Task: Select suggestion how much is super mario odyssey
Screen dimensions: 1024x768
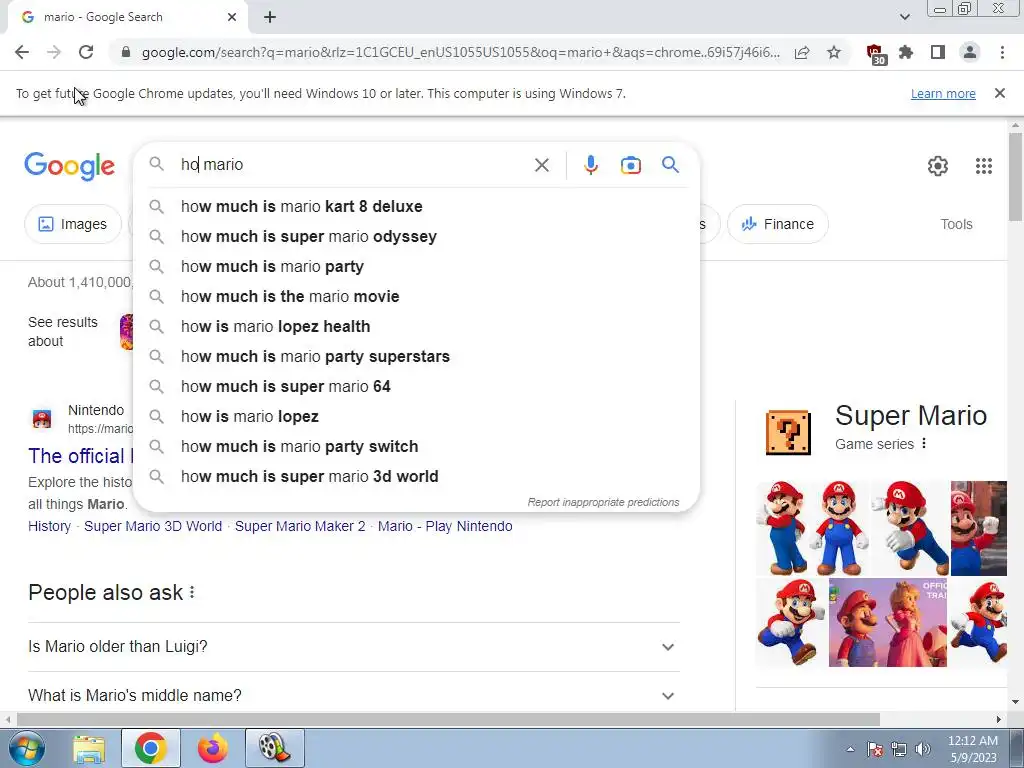Action: coord(416,236)
